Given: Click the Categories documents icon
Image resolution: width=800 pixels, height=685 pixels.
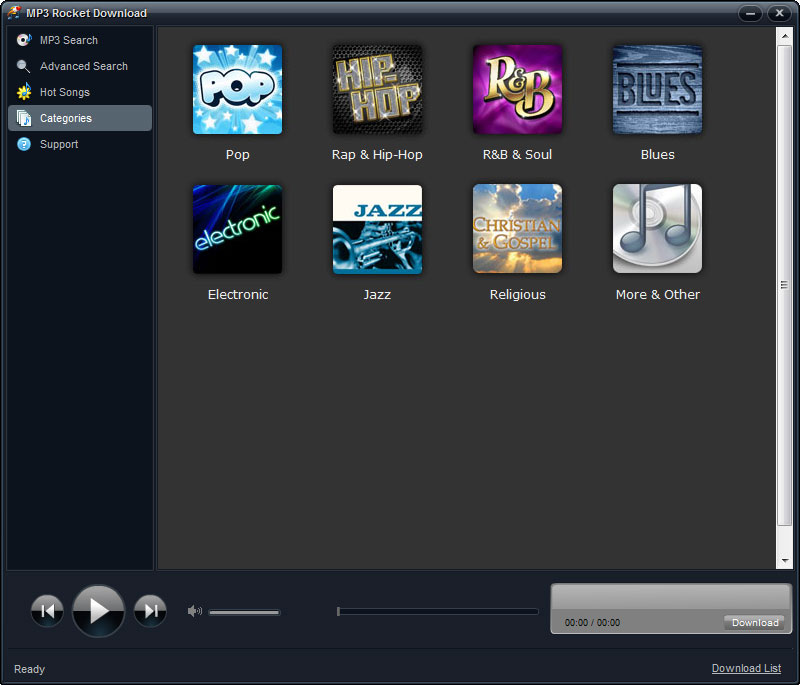Looking at the screenshot, I should 23,118.
